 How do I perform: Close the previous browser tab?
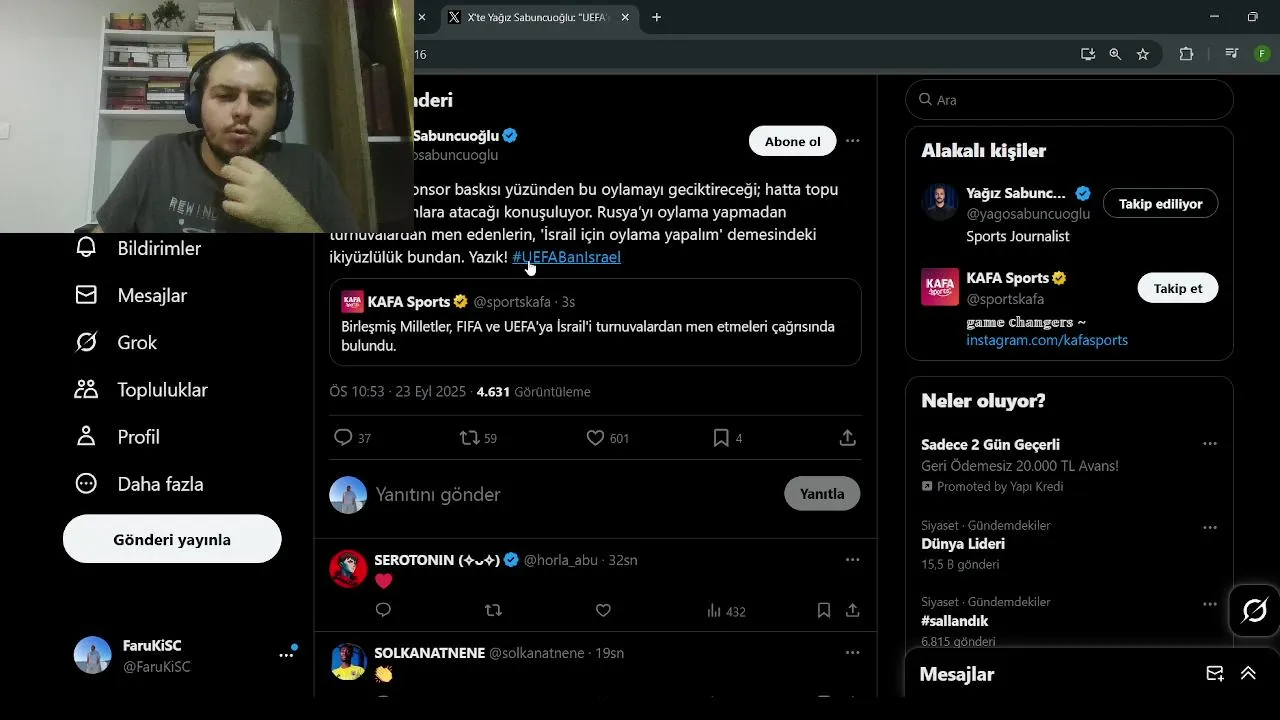click(x=422, y=17)
